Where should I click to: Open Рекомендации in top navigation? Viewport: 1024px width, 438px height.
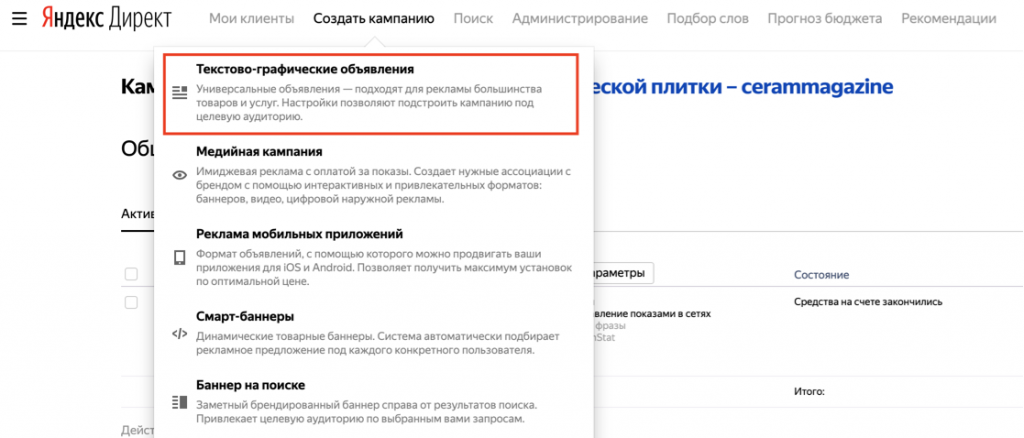(x=949, y=19)
